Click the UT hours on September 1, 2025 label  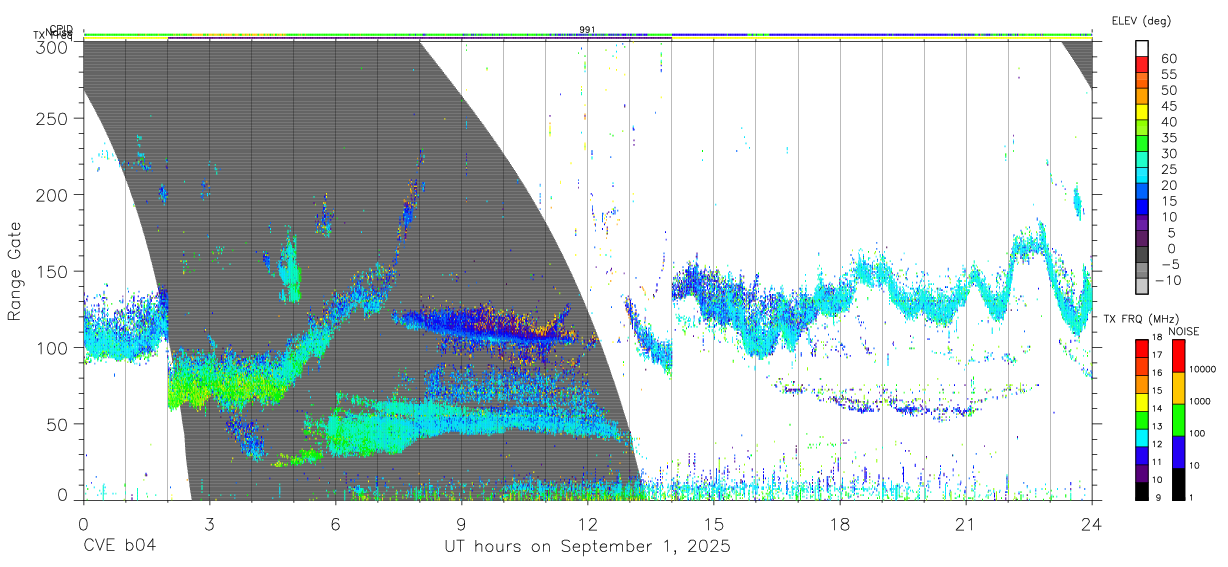point(587,547)
